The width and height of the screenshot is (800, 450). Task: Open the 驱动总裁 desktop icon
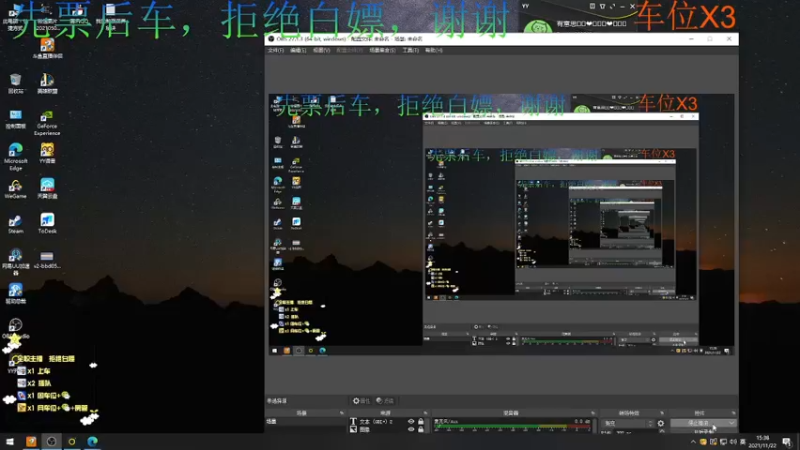pos(15,293)
